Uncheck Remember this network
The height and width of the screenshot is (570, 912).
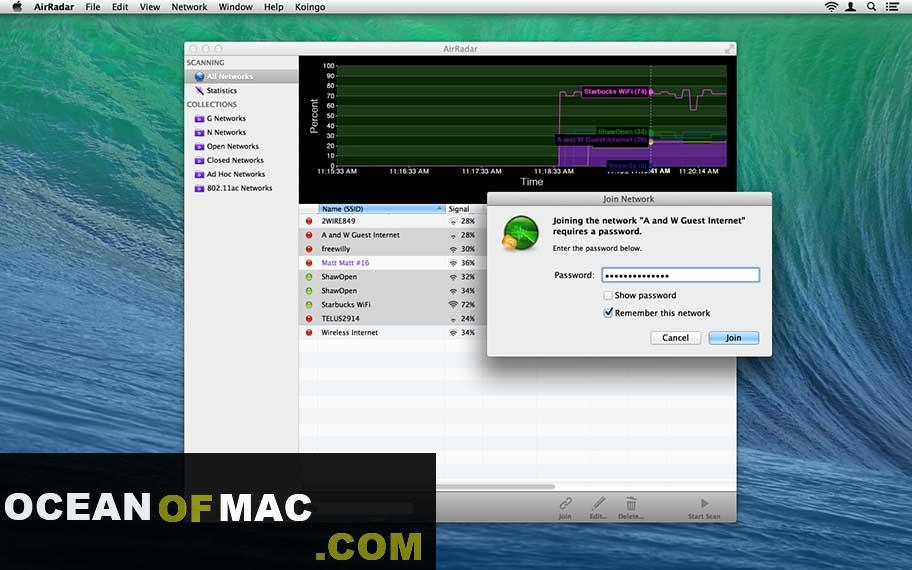pos(608,313)
